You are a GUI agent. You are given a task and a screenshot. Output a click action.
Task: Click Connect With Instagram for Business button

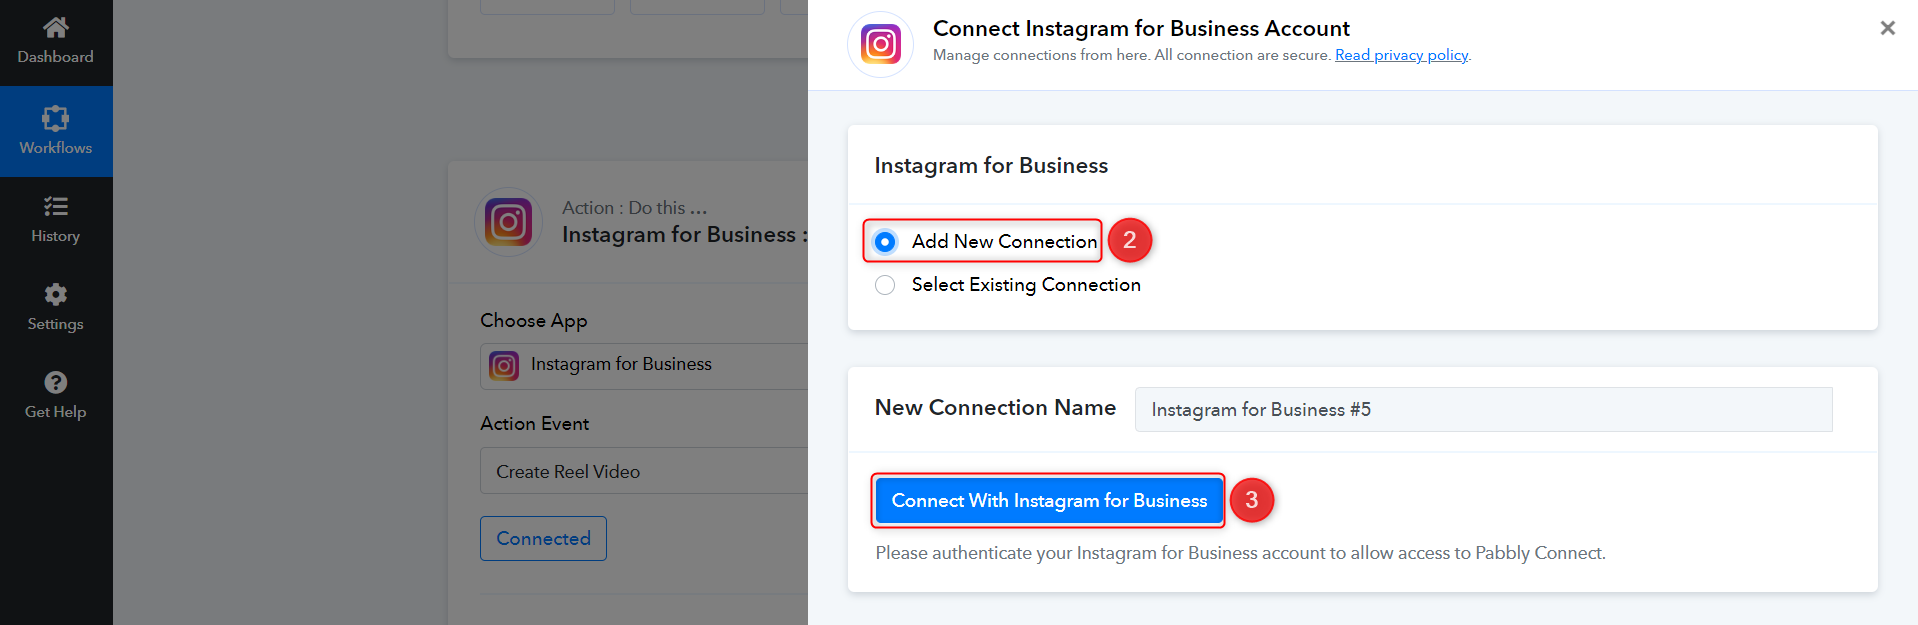[x=1049, y=500]
